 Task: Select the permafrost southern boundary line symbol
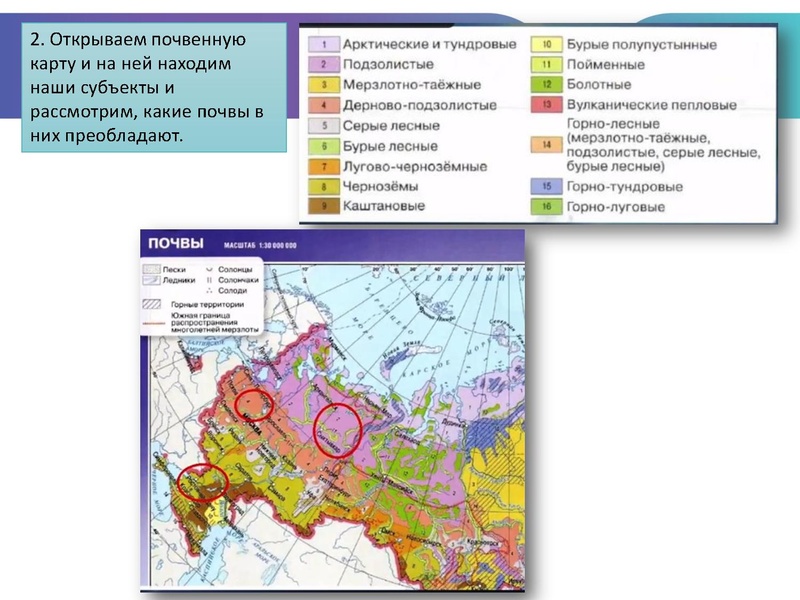tap(152, 323)
